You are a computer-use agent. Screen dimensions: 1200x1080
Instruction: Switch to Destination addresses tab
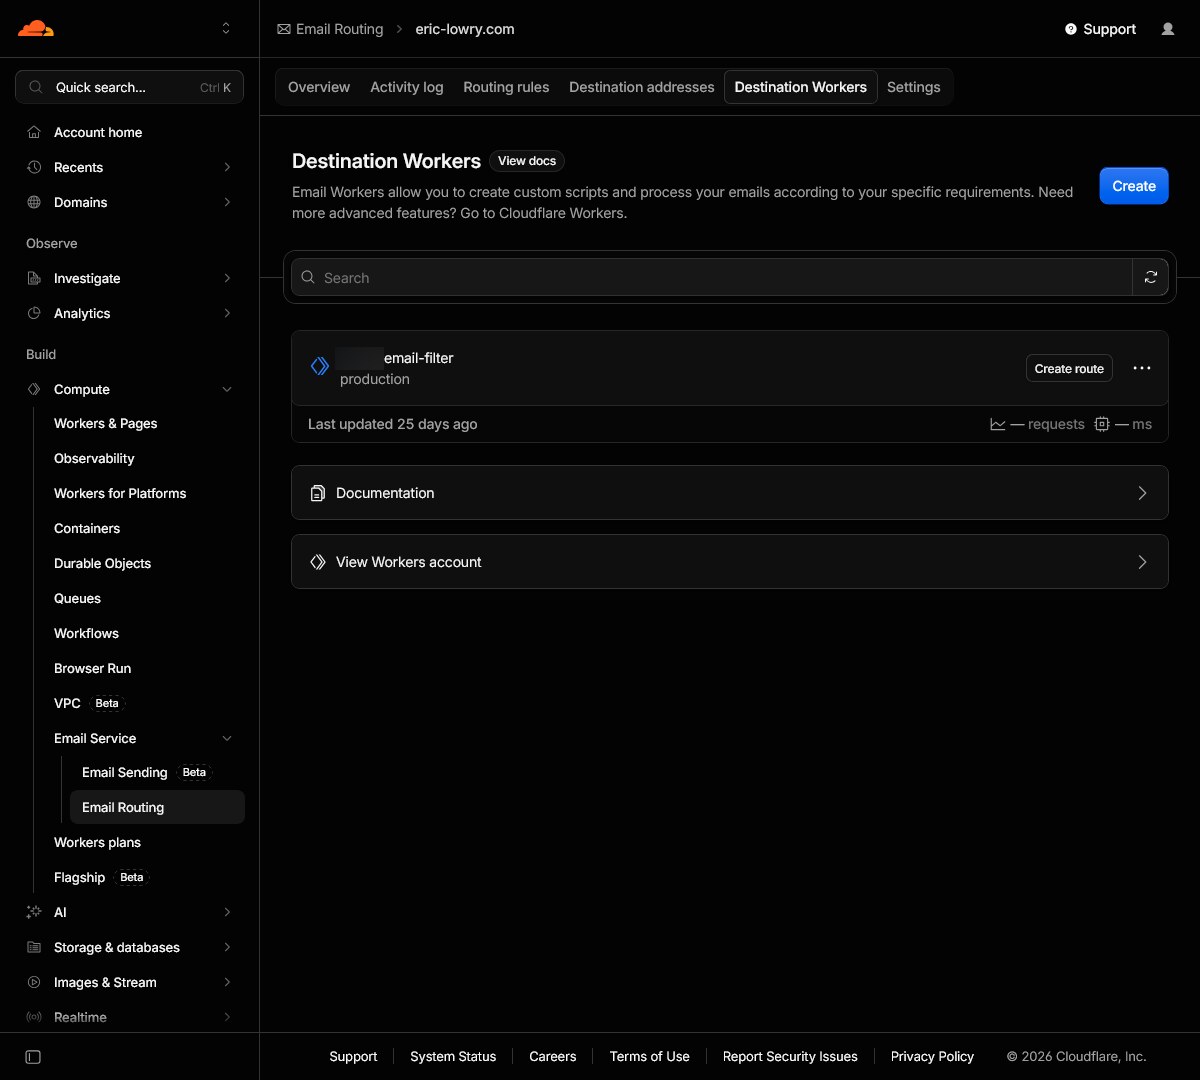click(642, 87)
